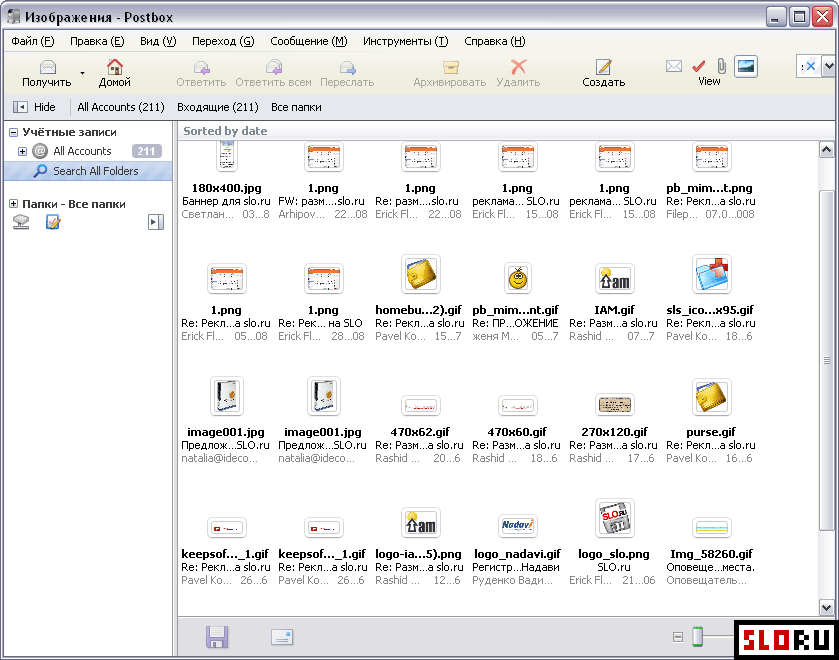This screenshot has height=660, width=839.
Task: Expand the Папки - Все папки section
Action: coord(14,204)
